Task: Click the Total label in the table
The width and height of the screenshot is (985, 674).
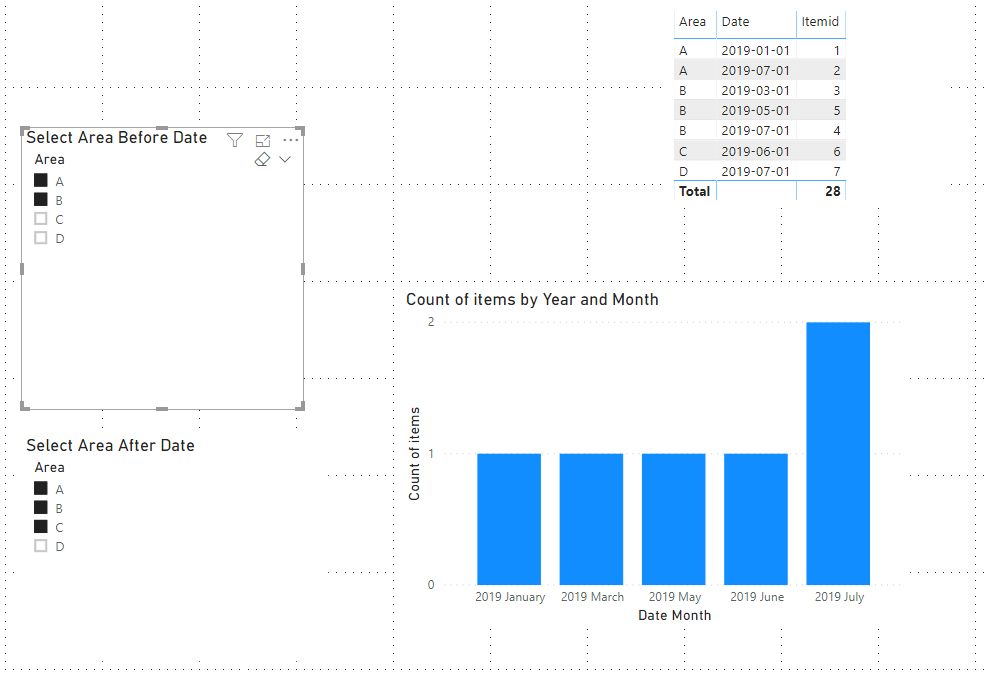Action: tap(694, 192)
